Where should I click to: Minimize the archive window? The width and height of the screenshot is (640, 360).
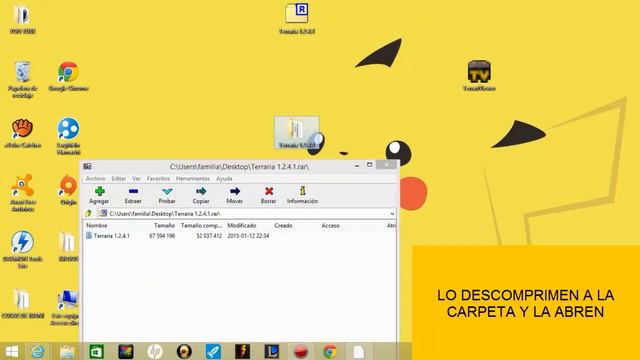click(x=357, y=165)
